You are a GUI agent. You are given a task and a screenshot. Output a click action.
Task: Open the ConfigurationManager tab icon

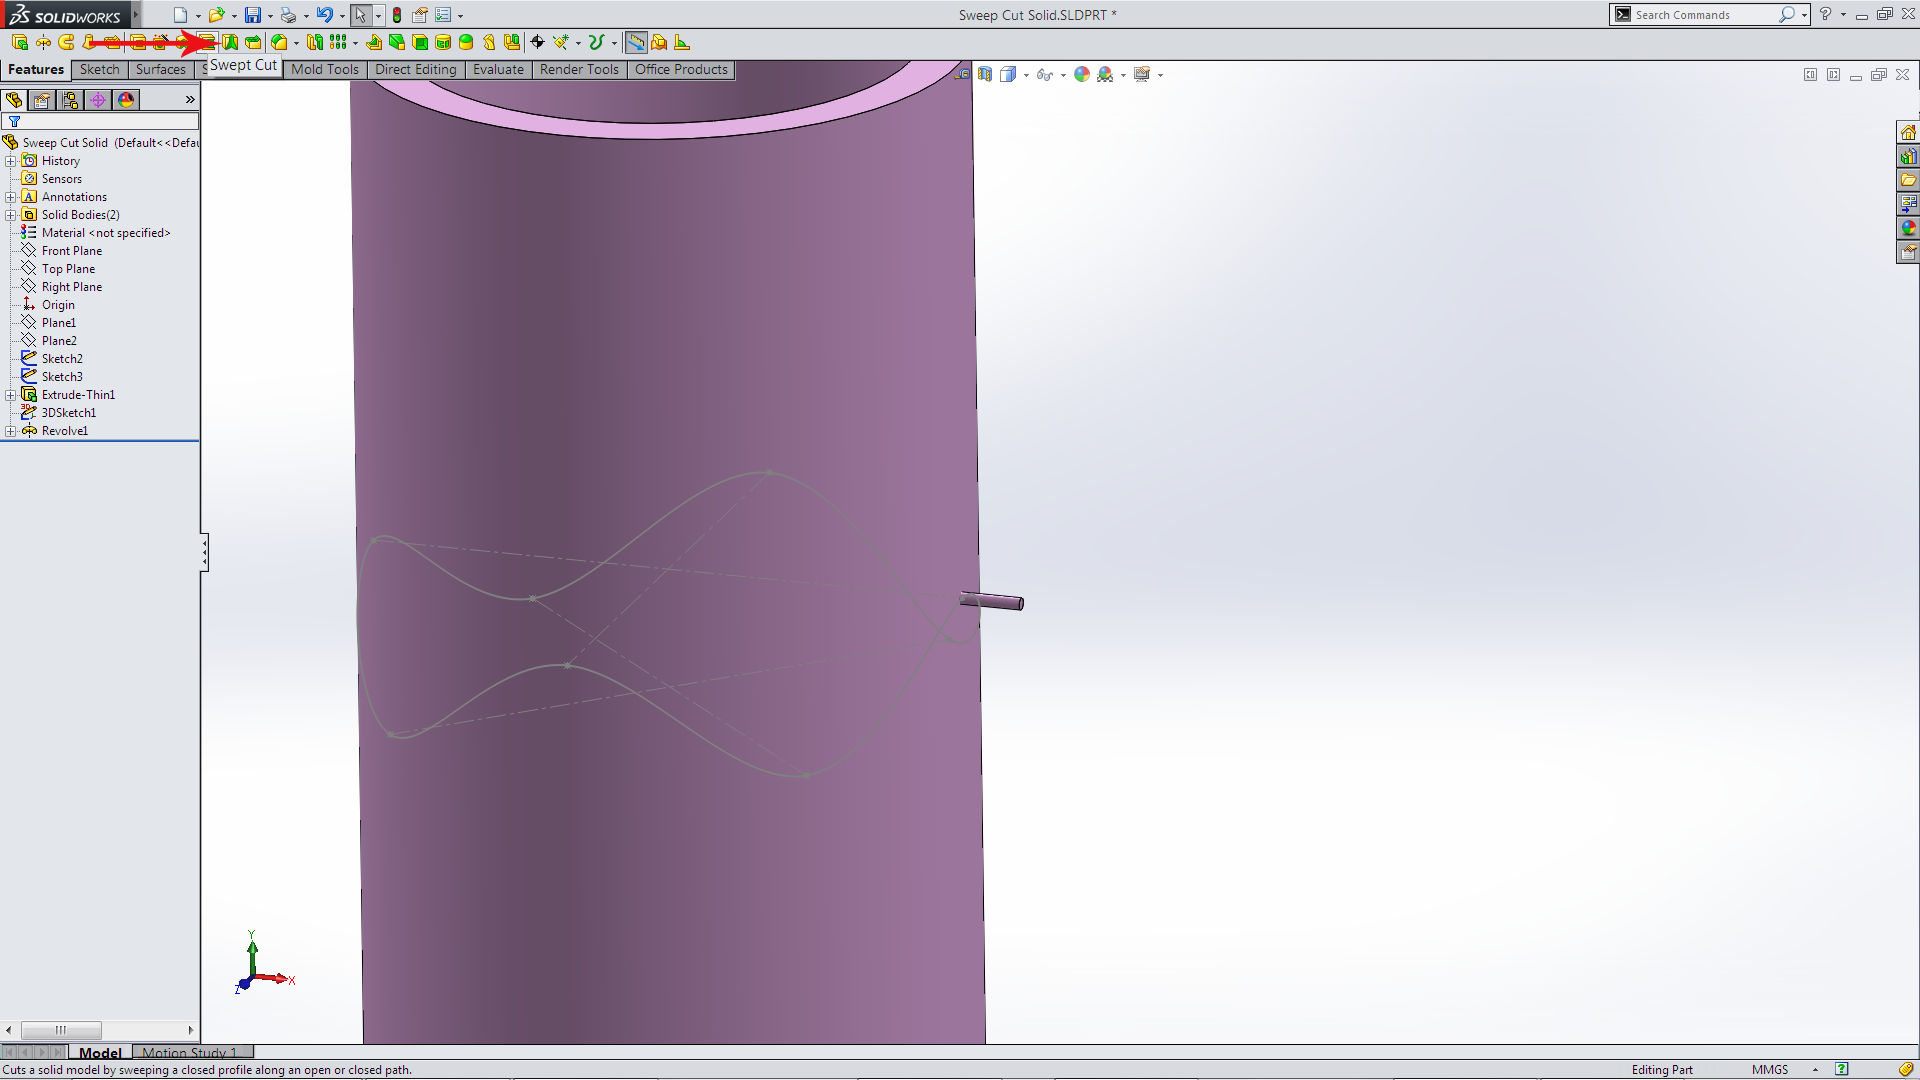pos(70,100)
